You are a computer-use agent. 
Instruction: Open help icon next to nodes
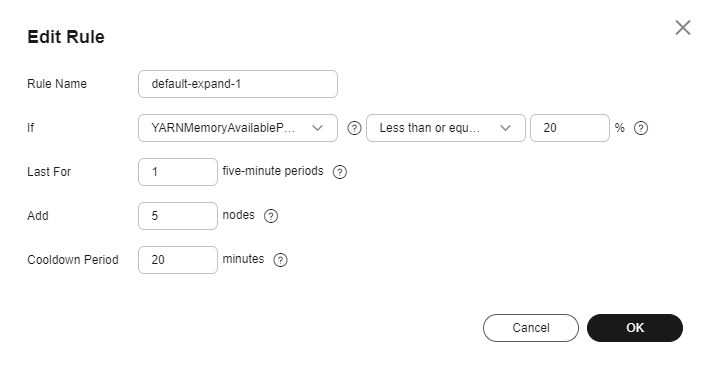point(271,216)
